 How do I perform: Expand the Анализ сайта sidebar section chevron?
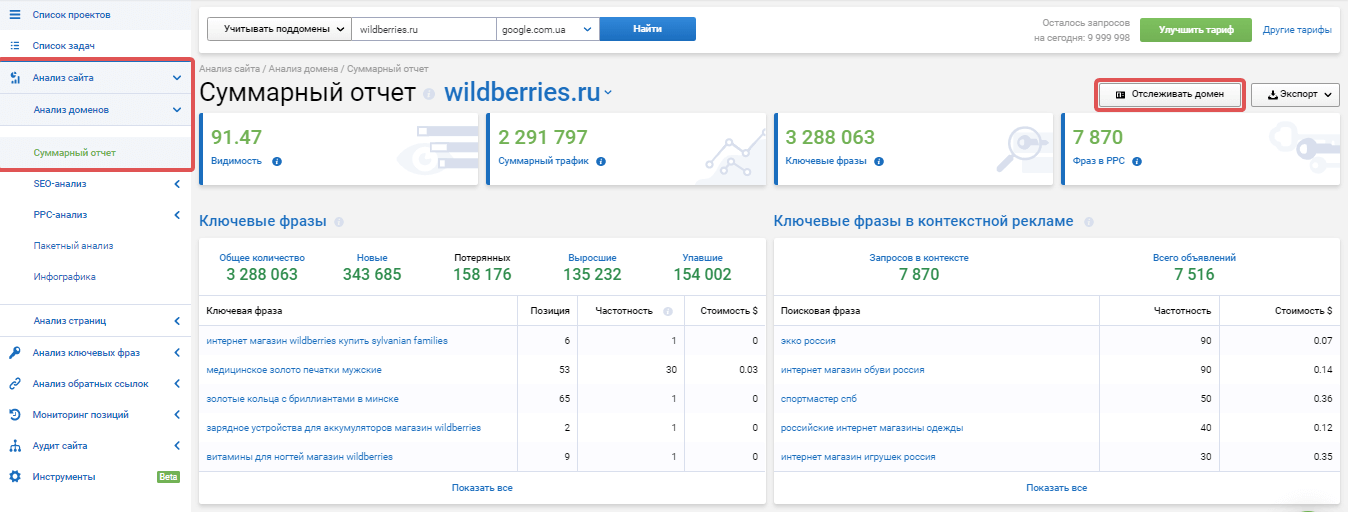(177, 77)
